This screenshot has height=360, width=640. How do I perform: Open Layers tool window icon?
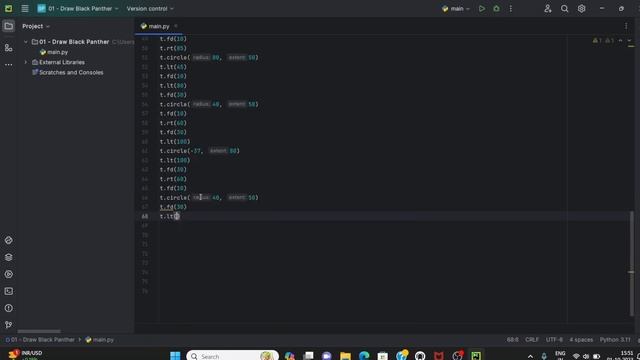click(x=9, y=257)
